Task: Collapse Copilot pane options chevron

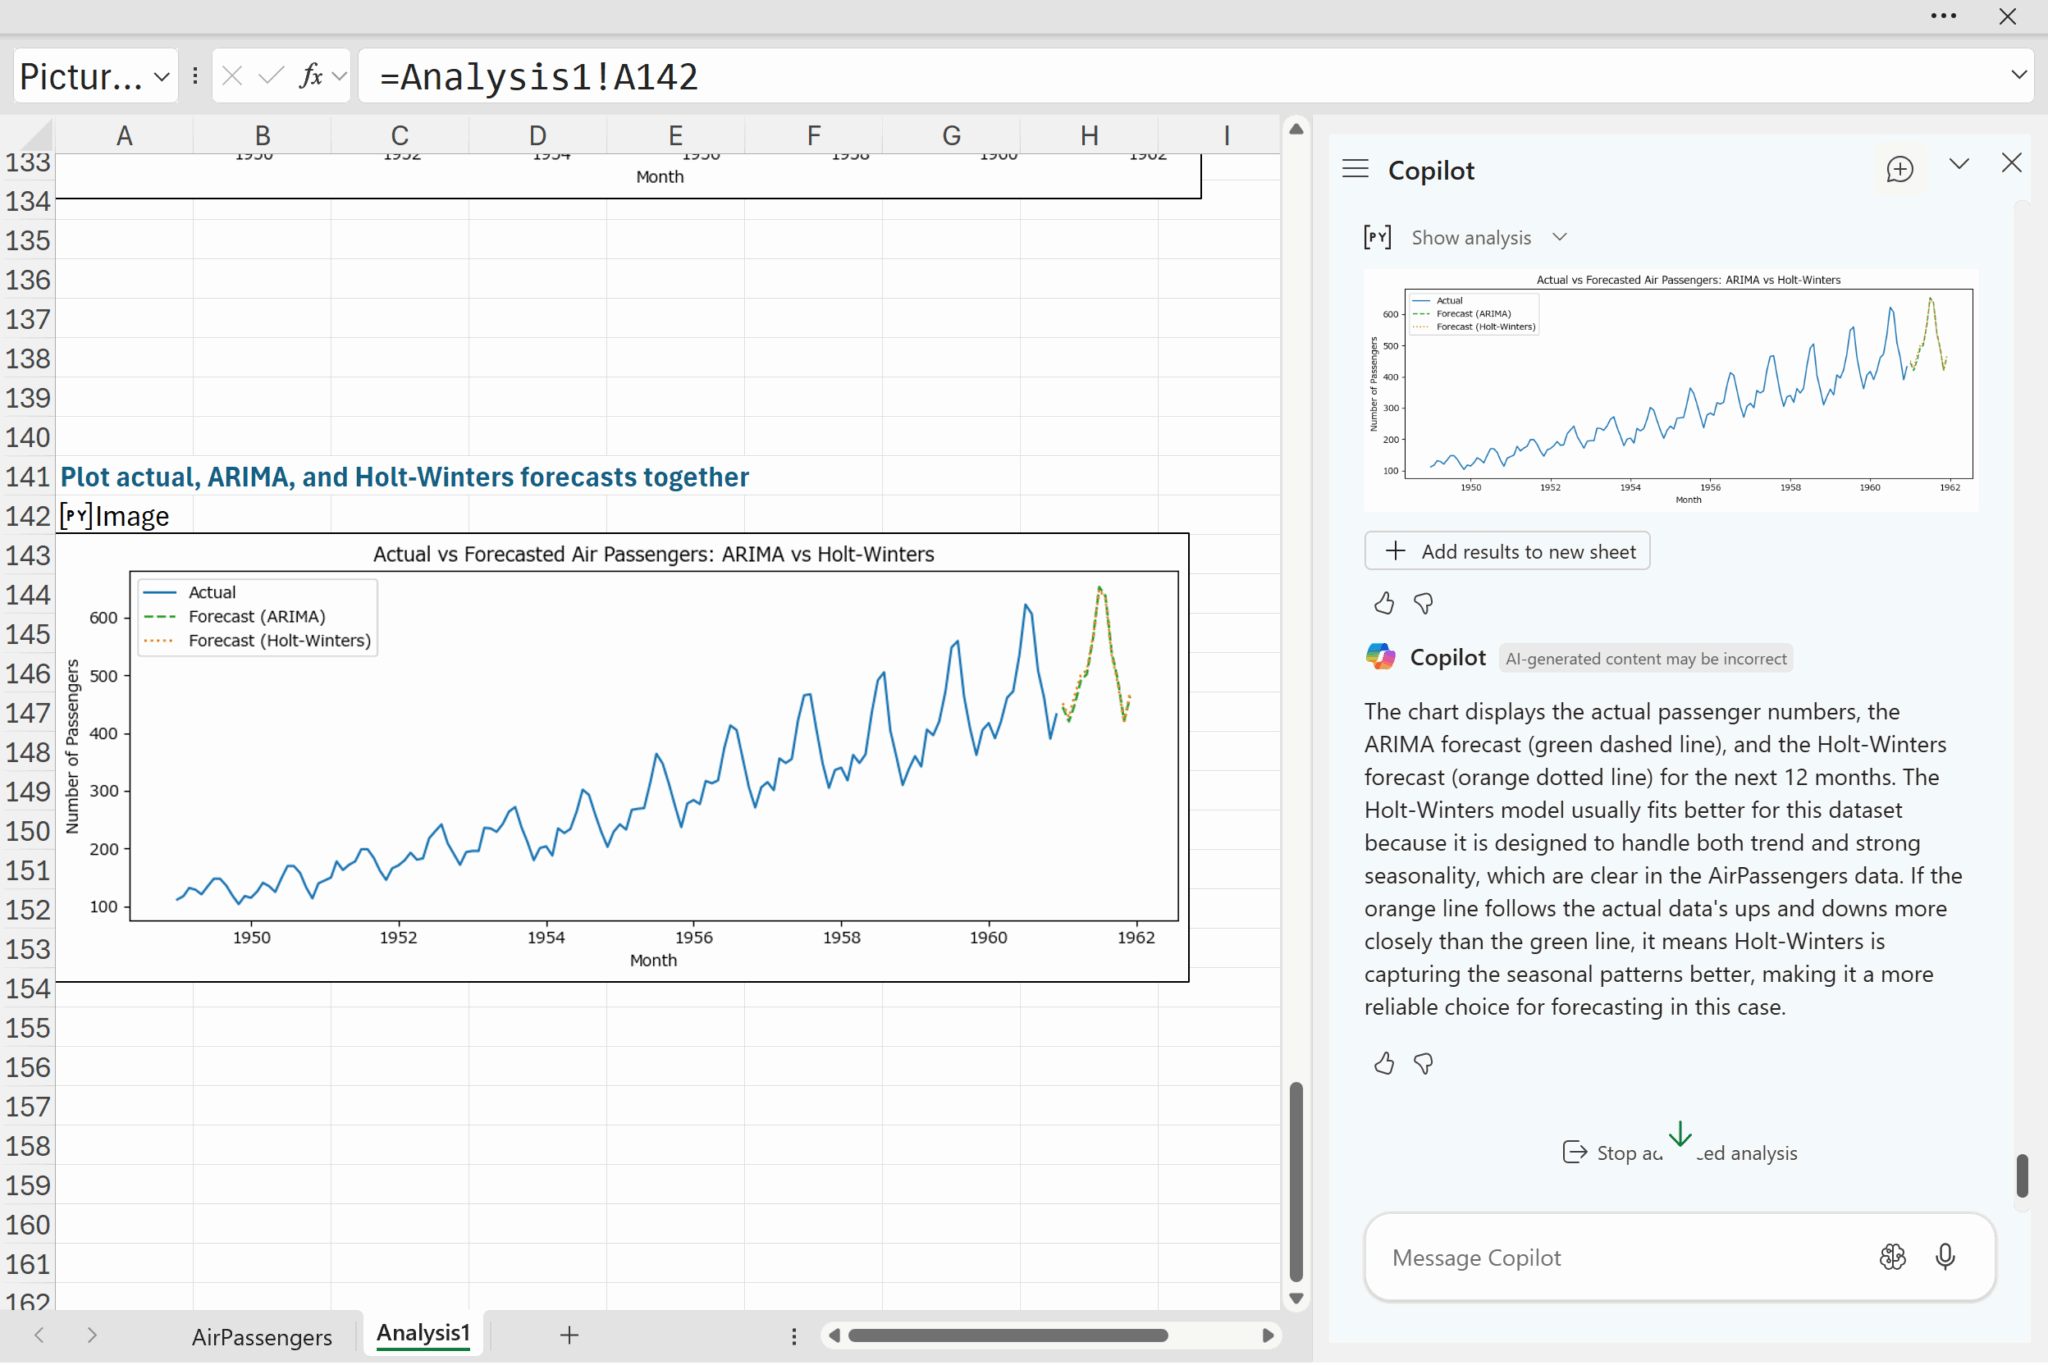Action: click(1959, 164)
